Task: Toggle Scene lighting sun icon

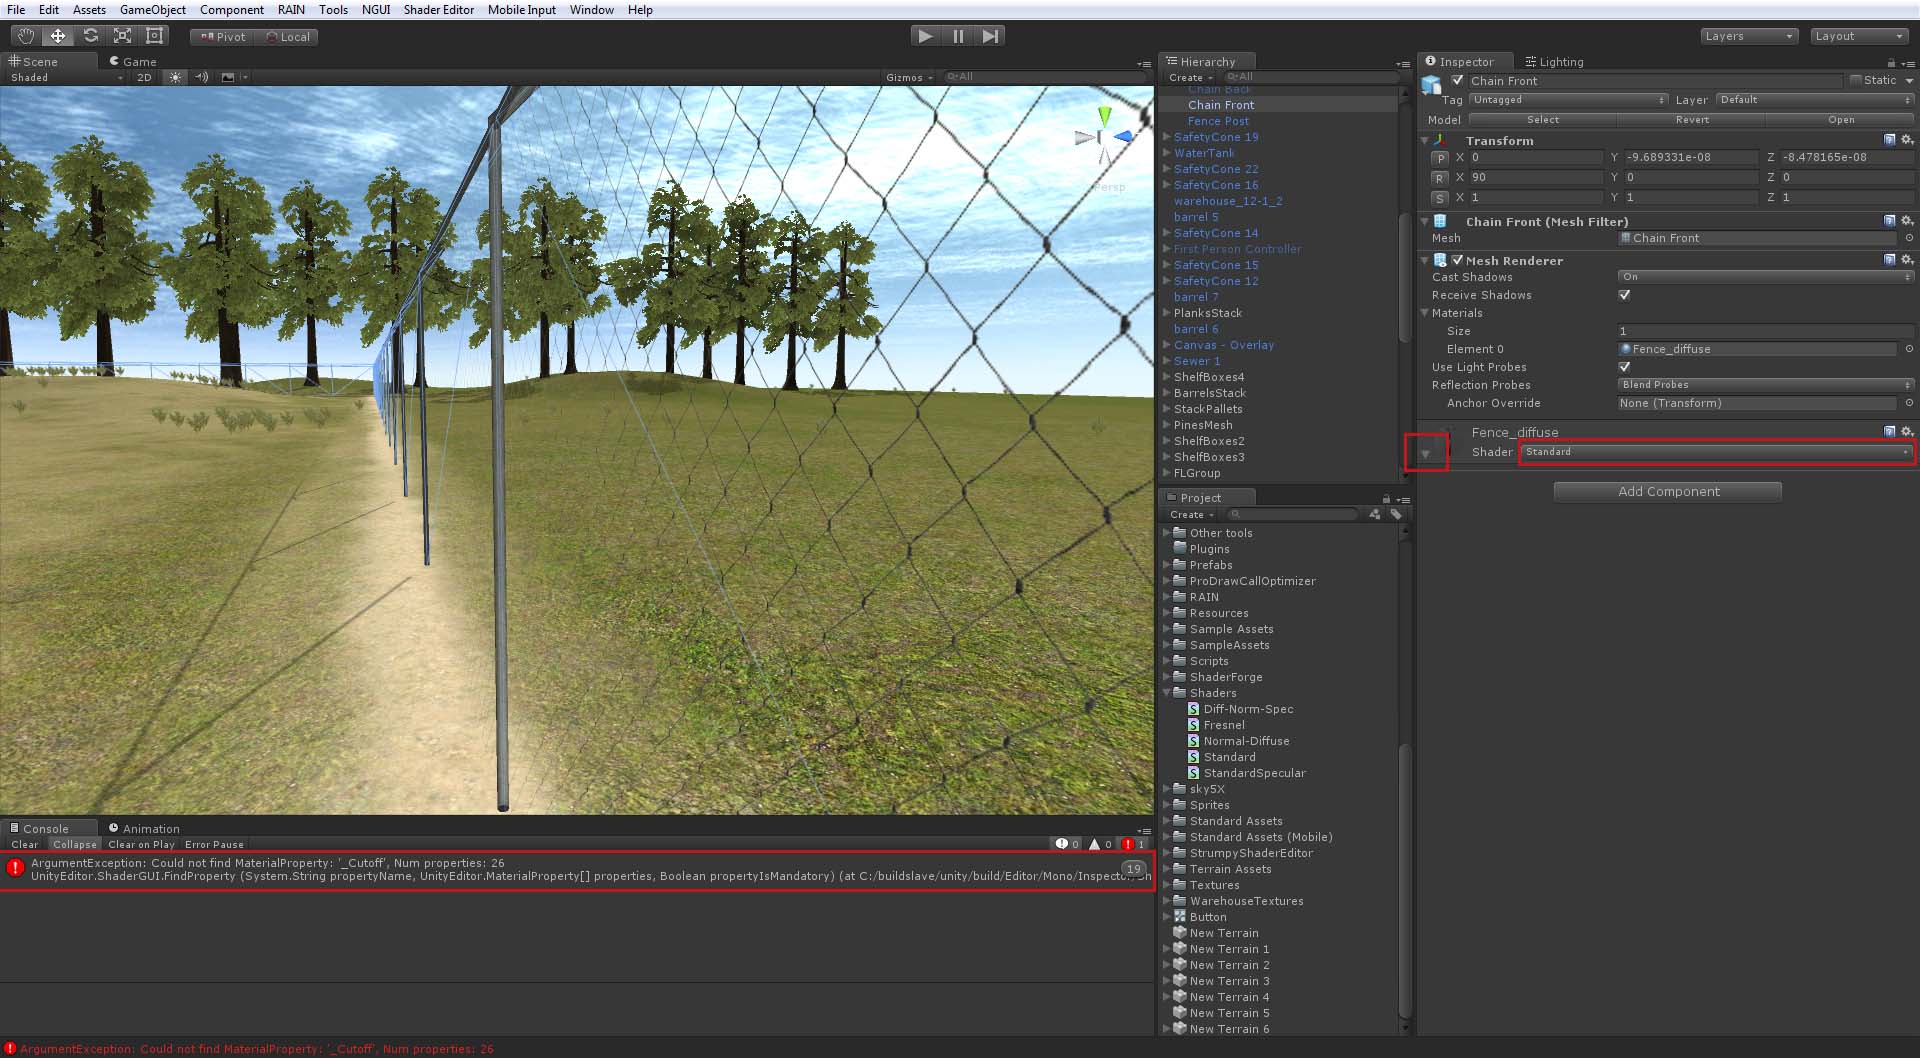Action: coord(175,77)
